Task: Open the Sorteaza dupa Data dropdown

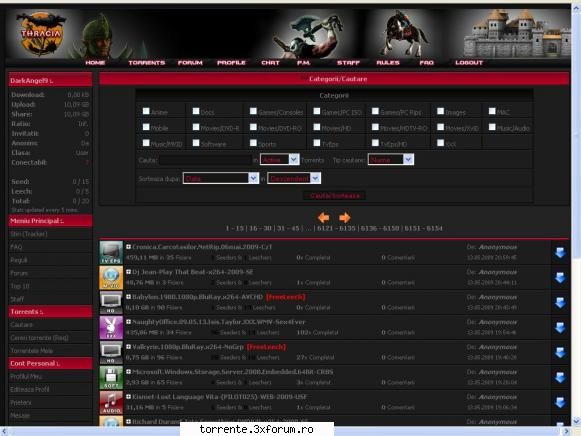Action: coord(220,178)
